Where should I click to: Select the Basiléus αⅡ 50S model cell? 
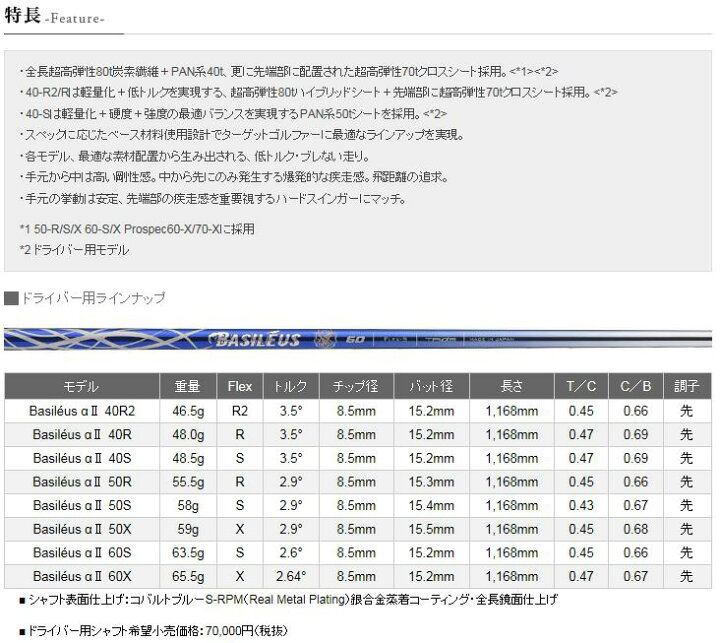coord(82,506)
